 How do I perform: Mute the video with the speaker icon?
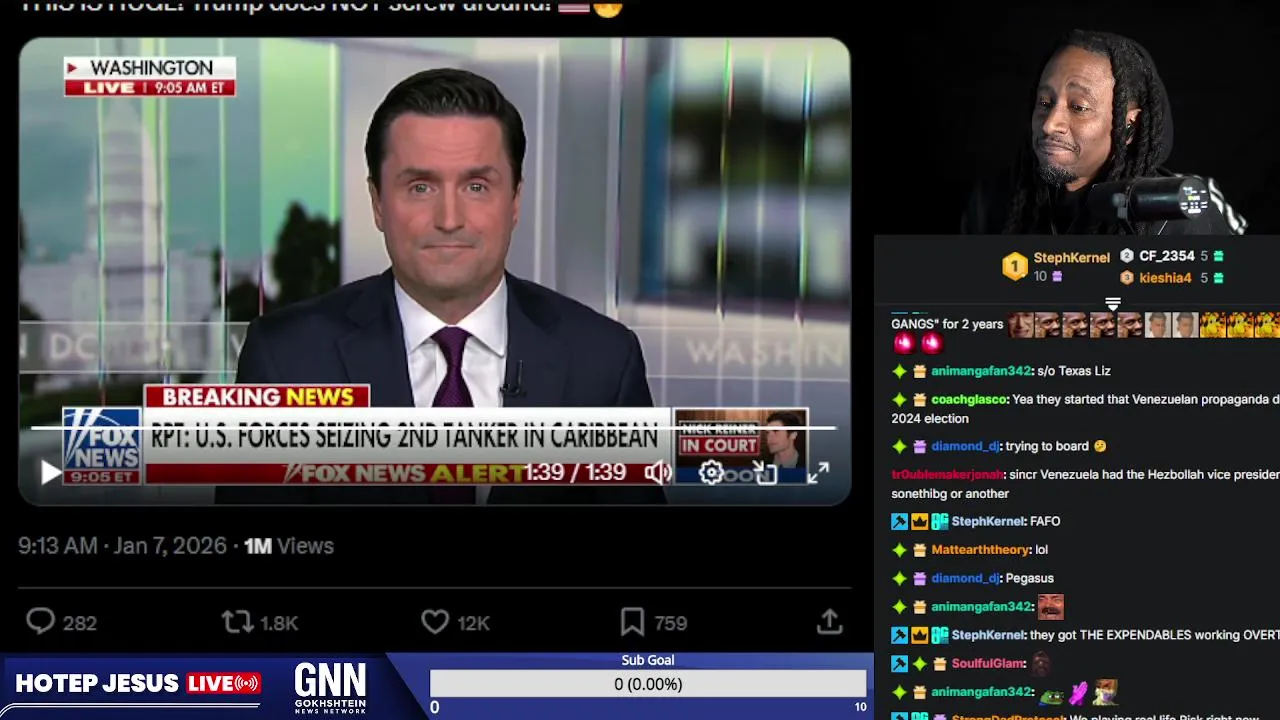(657, 472)
